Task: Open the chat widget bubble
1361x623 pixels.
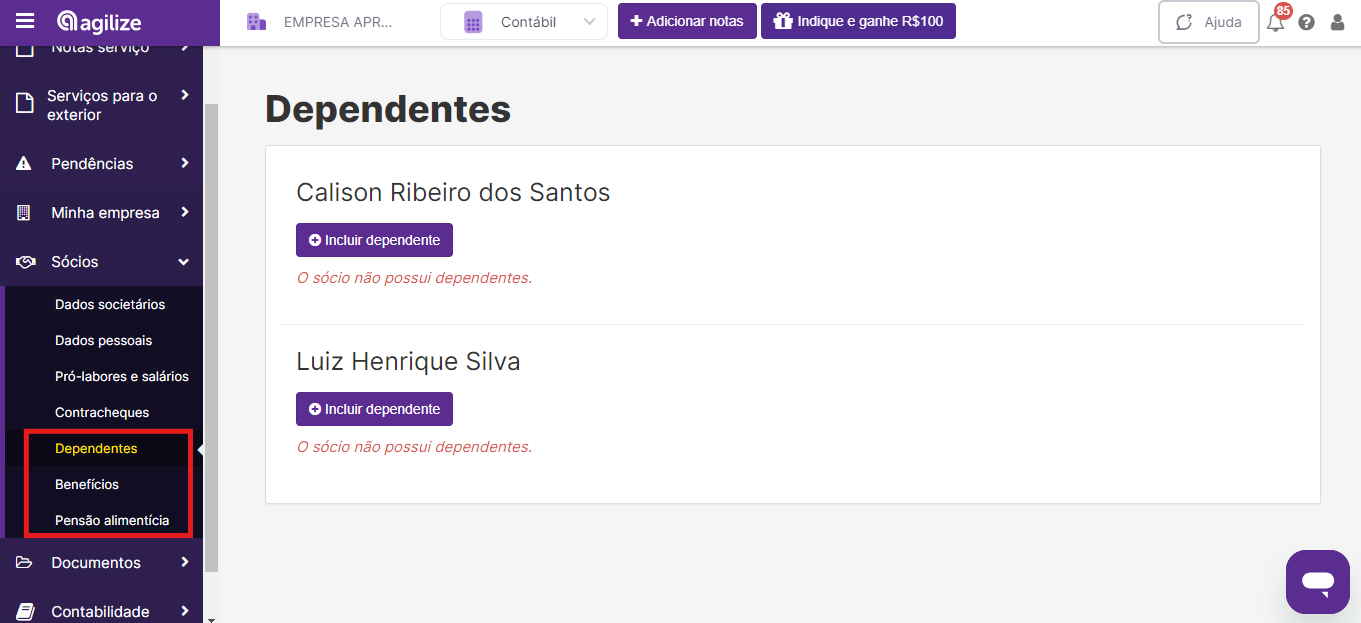Action: 1318,581
